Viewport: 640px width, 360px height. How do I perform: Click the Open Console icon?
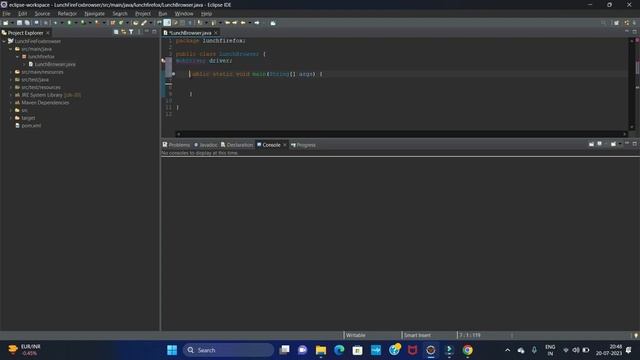point(613,144)
